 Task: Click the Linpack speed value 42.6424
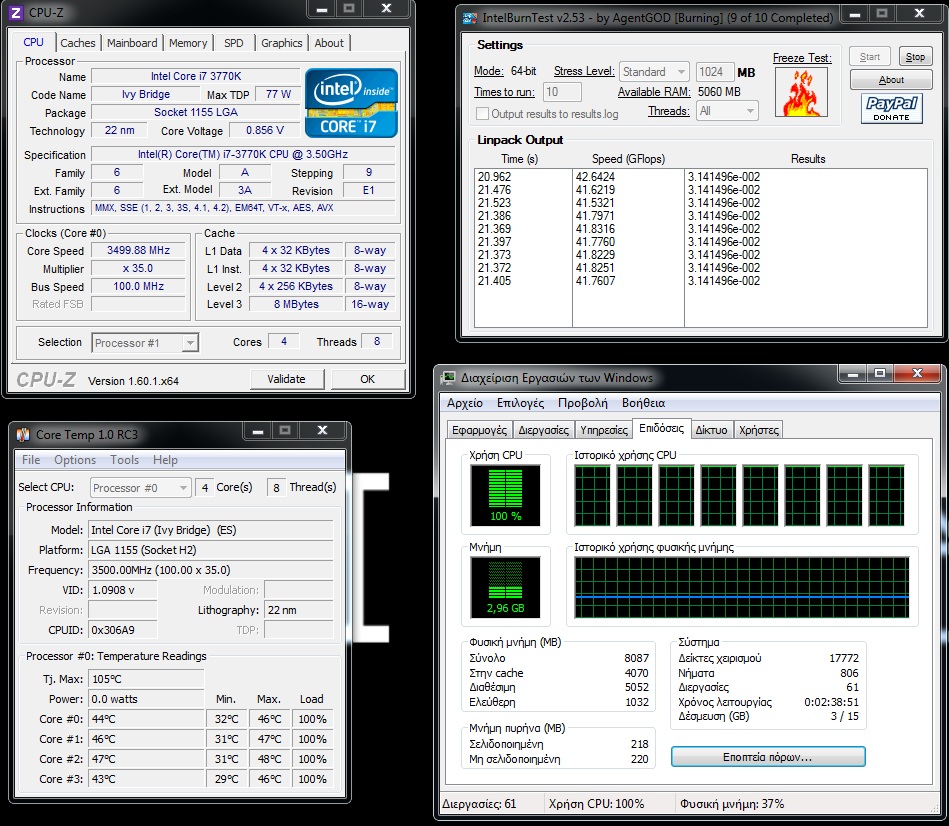tap(595, 177)
